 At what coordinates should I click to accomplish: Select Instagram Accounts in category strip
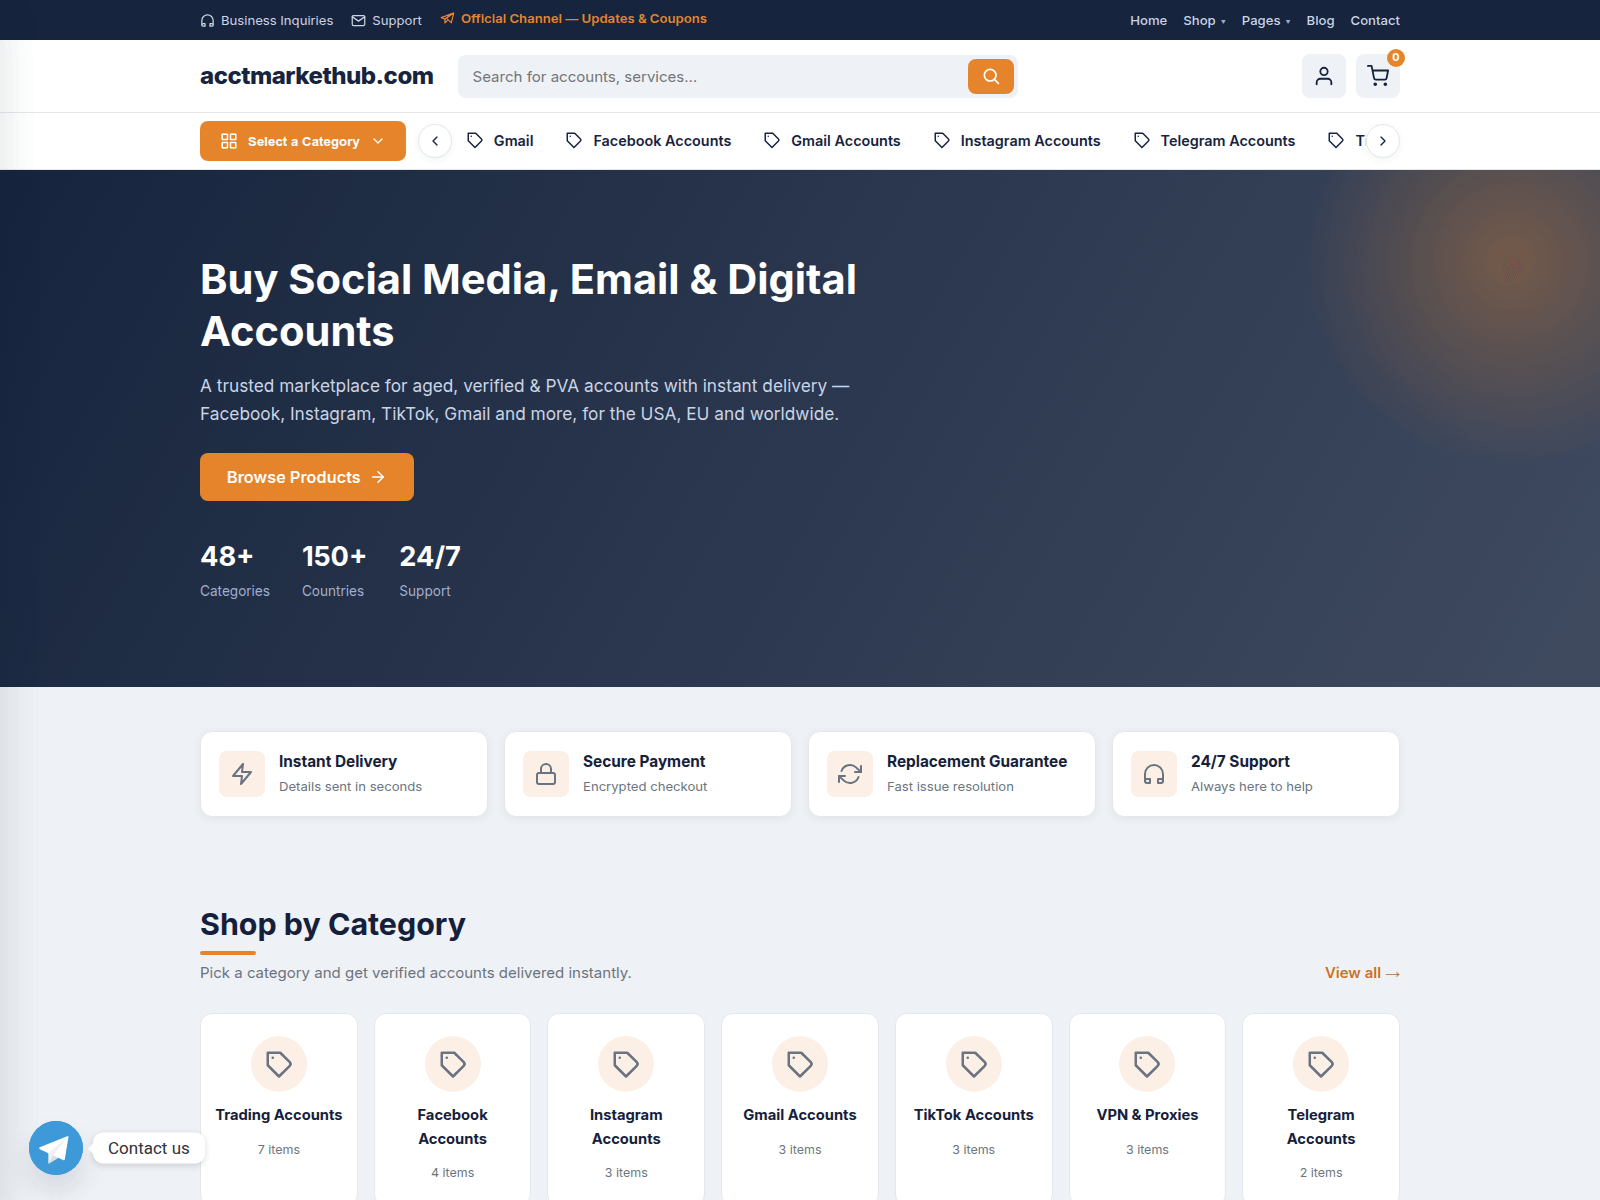pos(1017,141)
